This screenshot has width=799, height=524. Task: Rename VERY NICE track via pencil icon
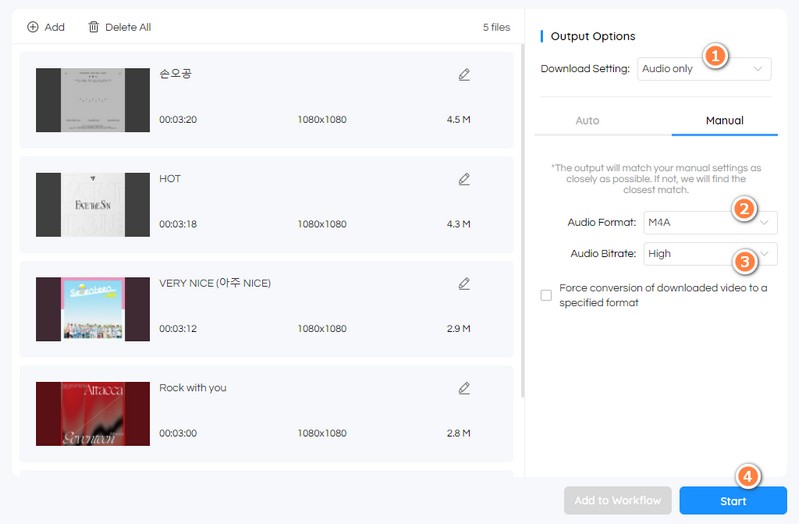point(464,284)
